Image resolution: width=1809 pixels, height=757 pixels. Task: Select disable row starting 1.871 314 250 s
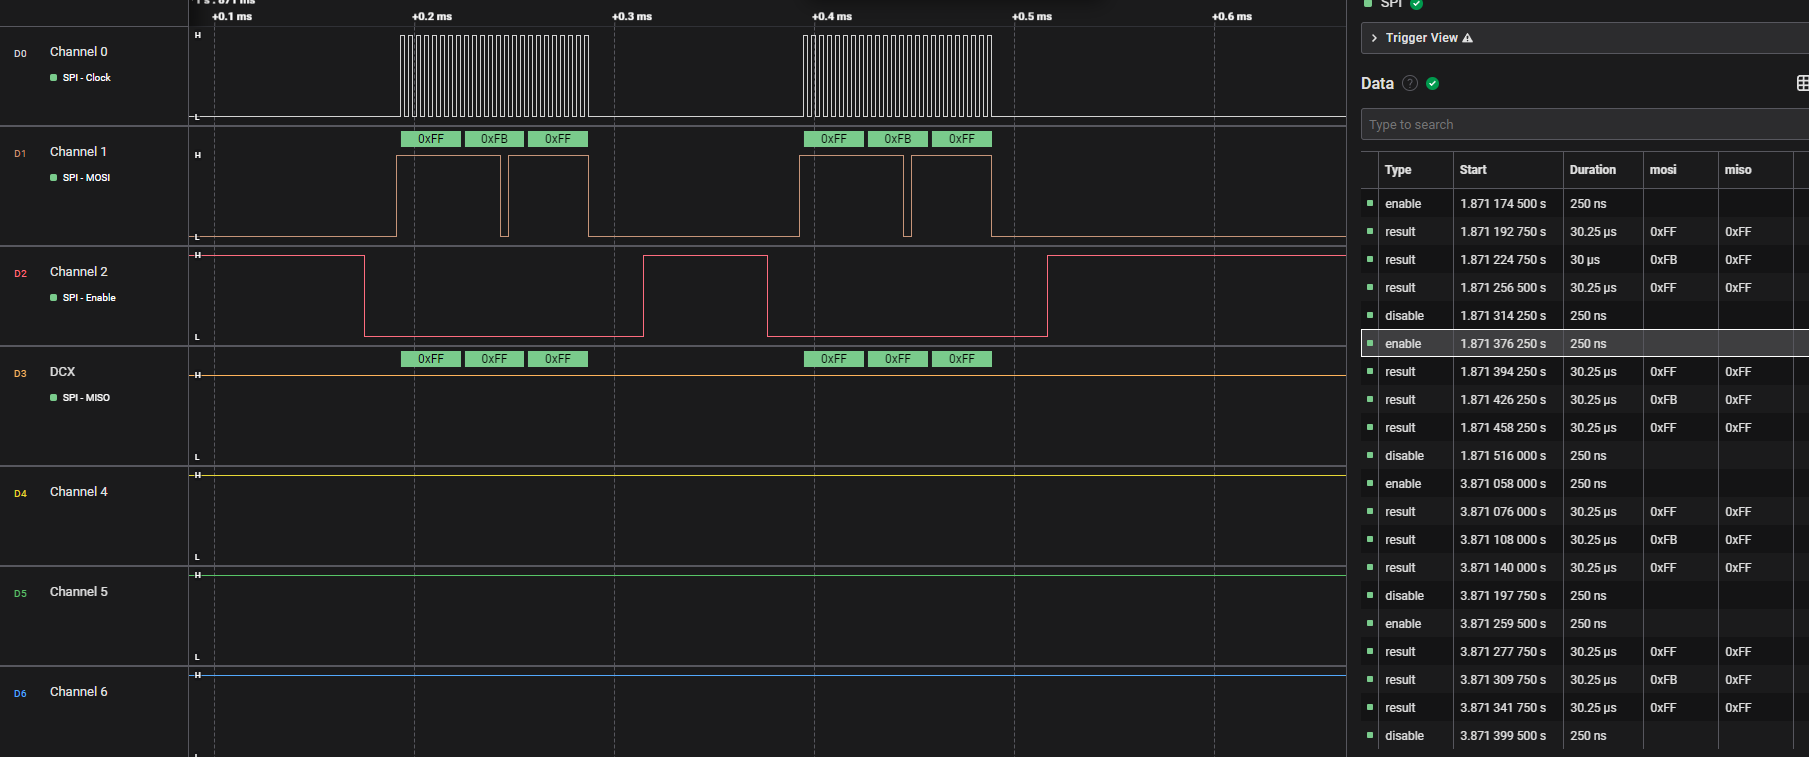[x=1584, y=316]
